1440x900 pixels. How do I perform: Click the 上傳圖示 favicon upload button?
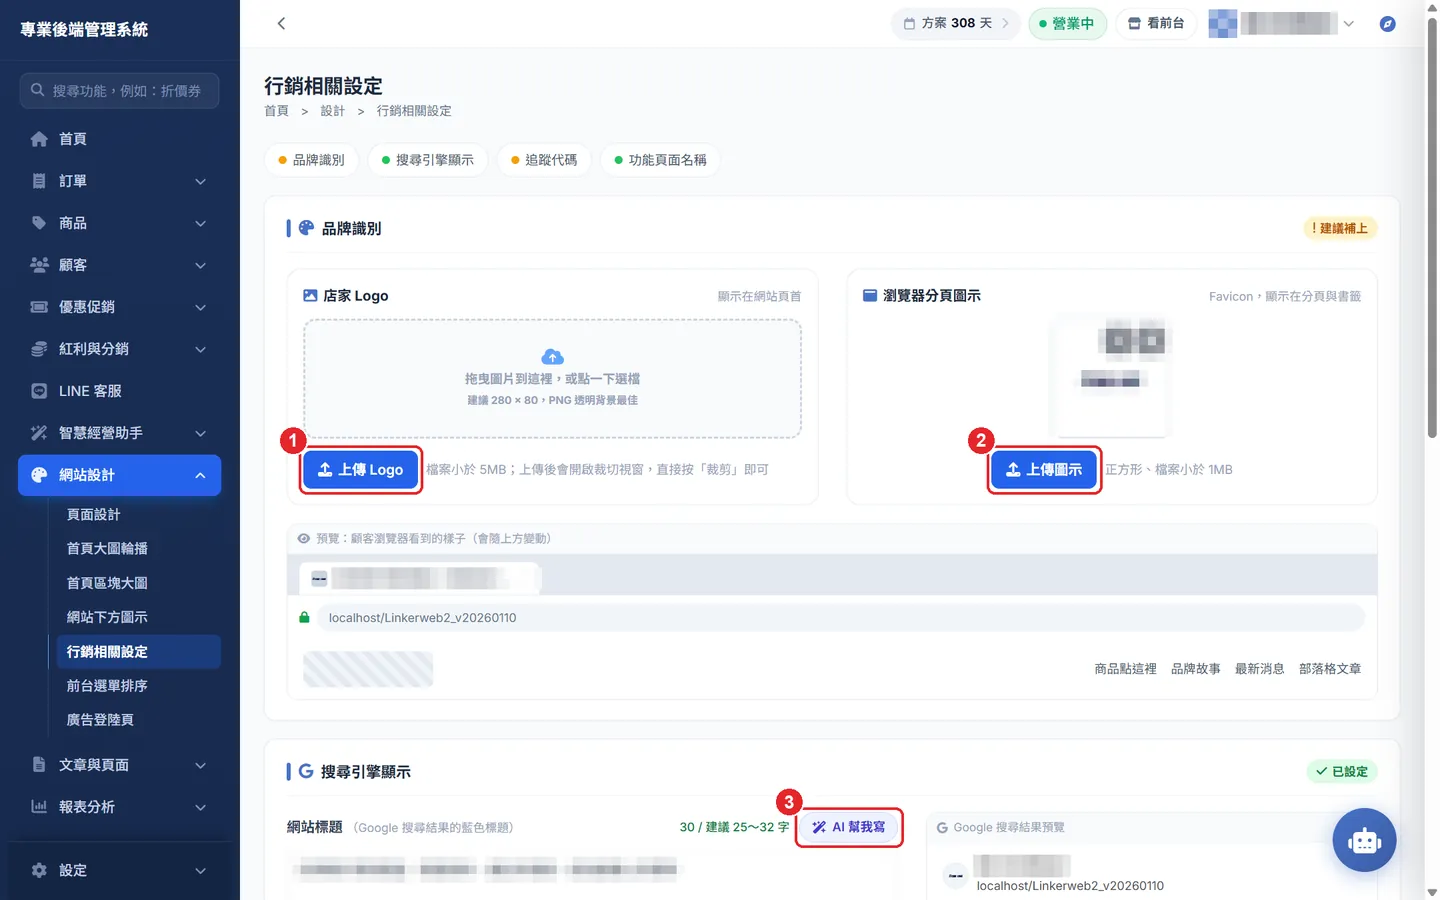[x=1044, y=470]
